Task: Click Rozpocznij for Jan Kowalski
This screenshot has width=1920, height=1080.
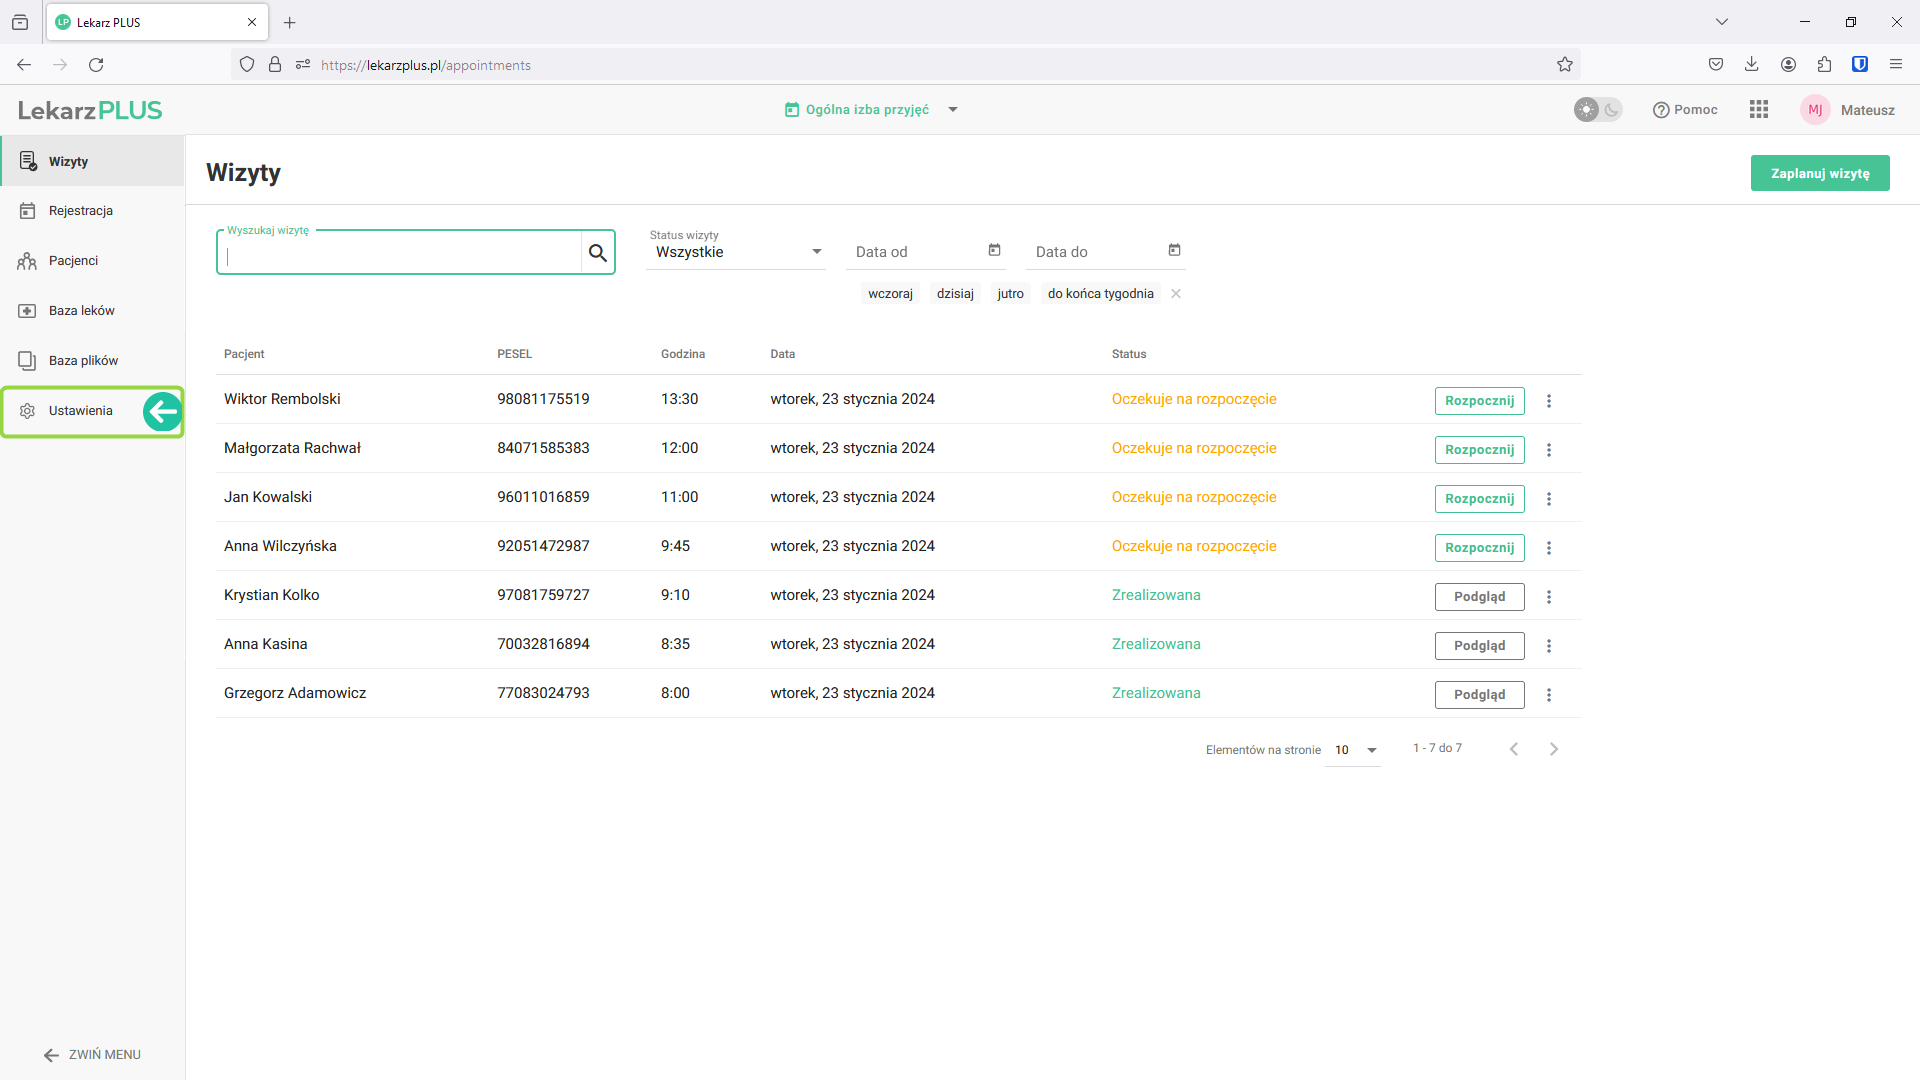Action: pyautogui.click(x=1479, y=499)
